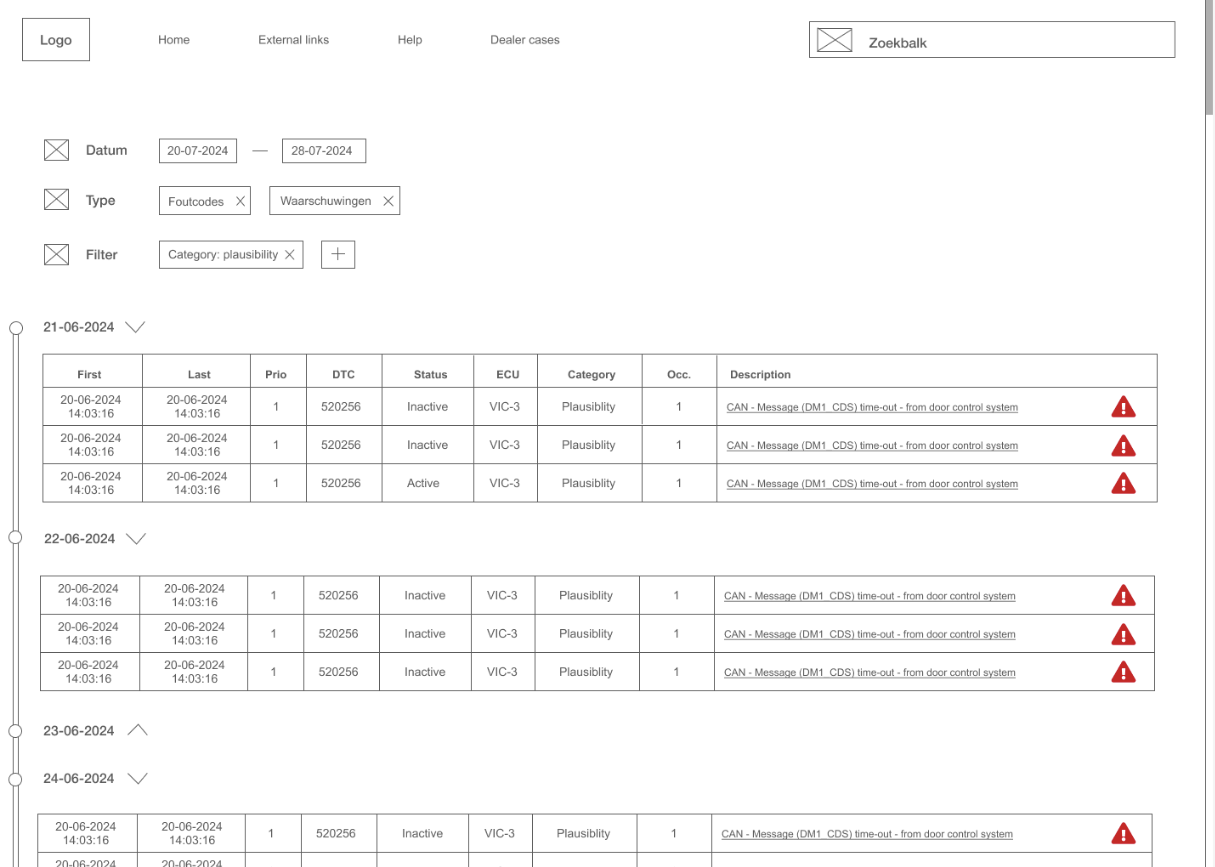The image size is (1215, 867).
Task: Click the timeline marker for 22-06-2024
Action: 15,538
